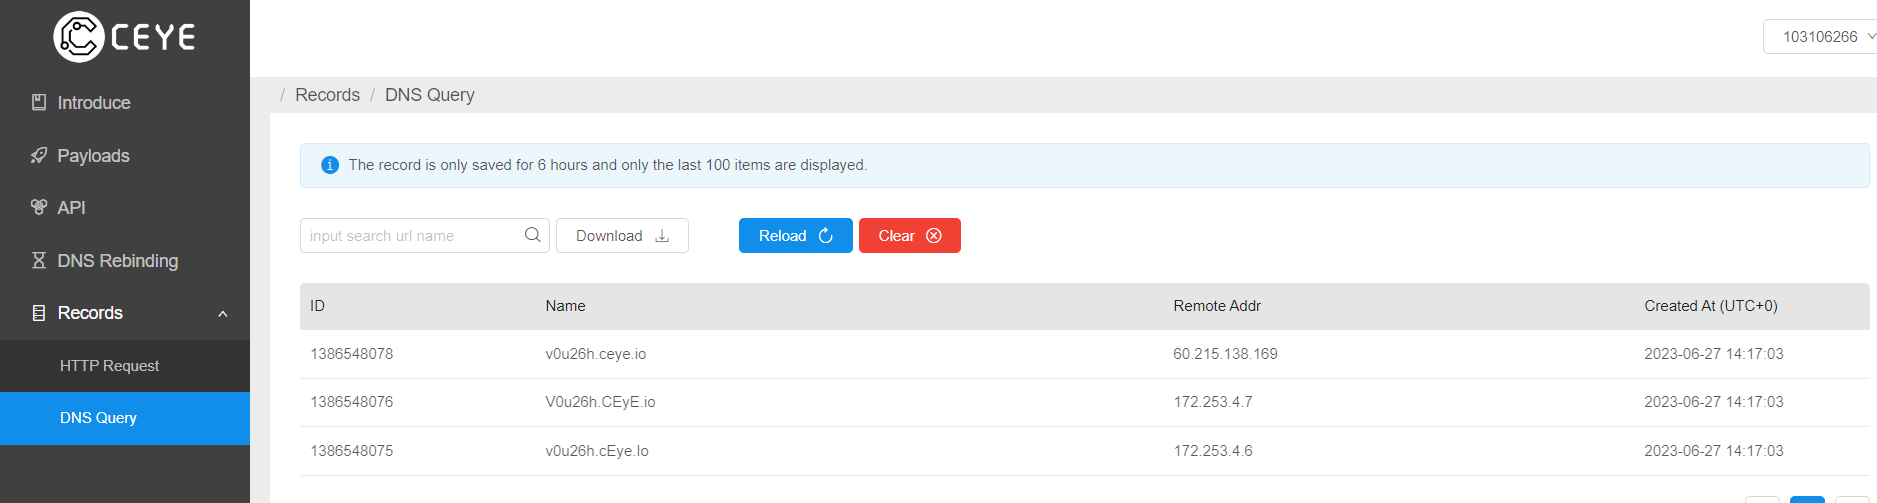Screen dimensions: 1877x503
Task: Click the Records breadcrumb link
Action: coord(327,95)
